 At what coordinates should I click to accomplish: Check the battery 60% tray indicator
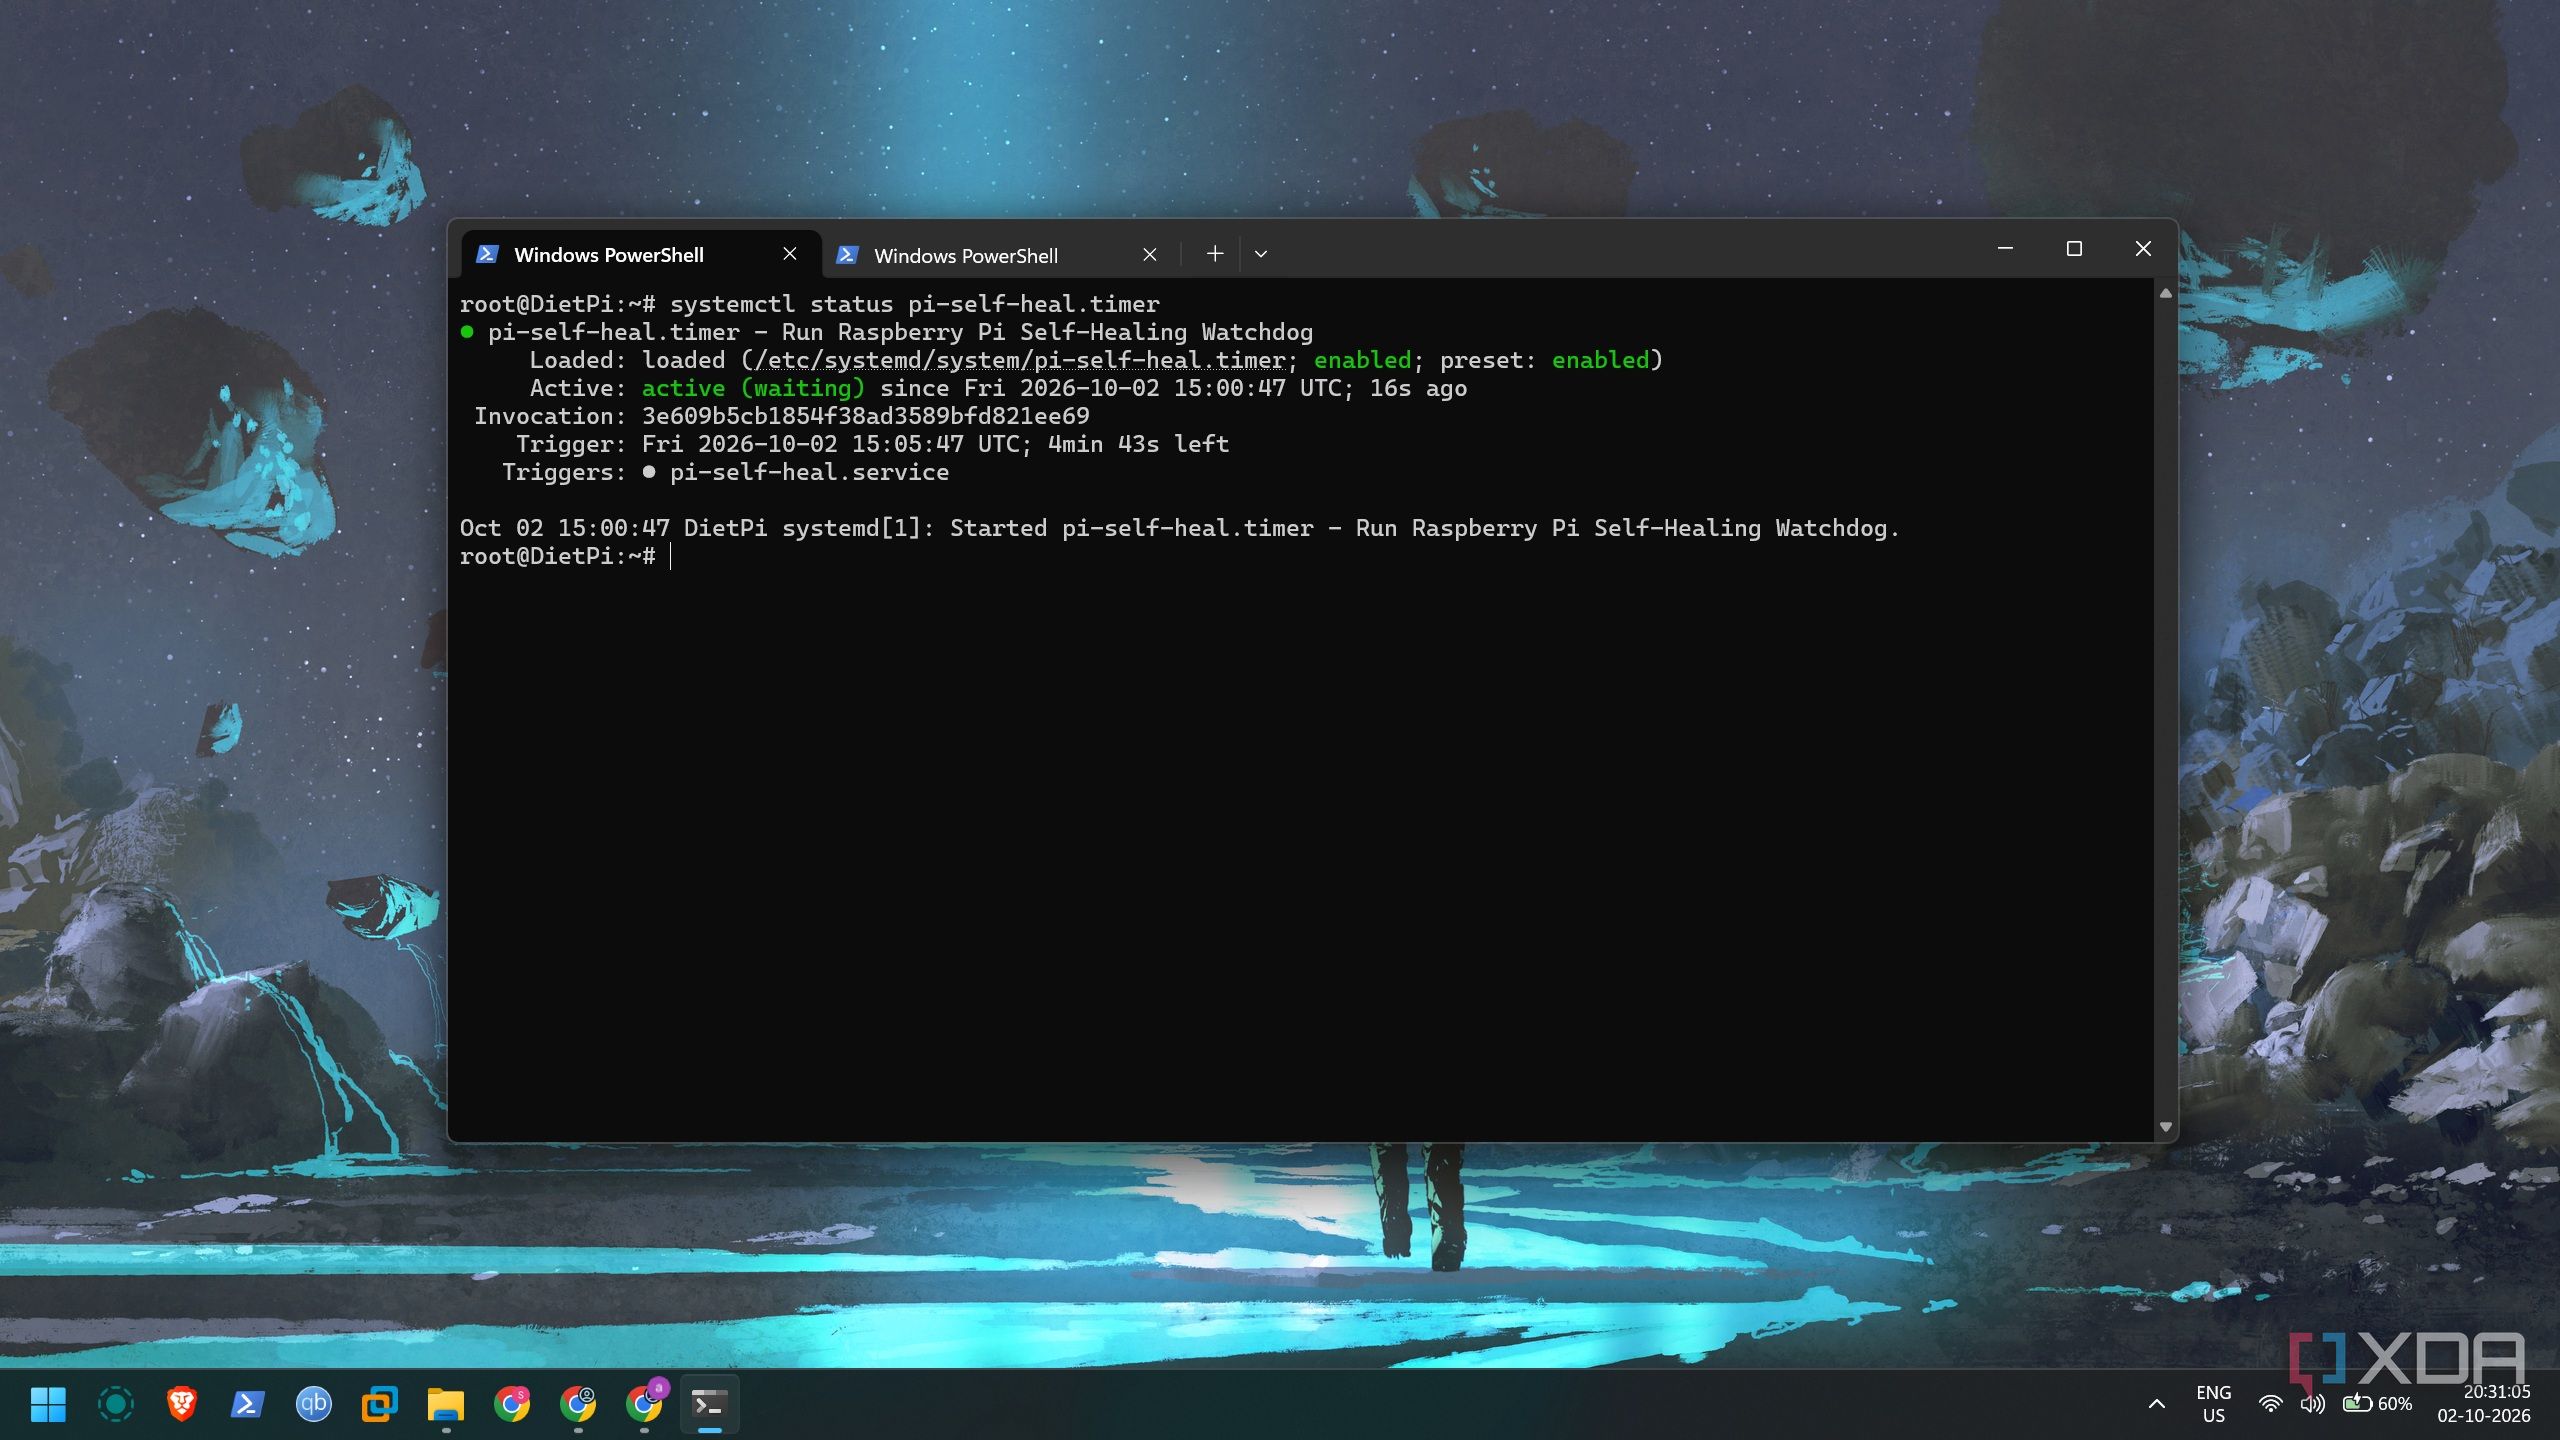click(x=2378, y=1404)
